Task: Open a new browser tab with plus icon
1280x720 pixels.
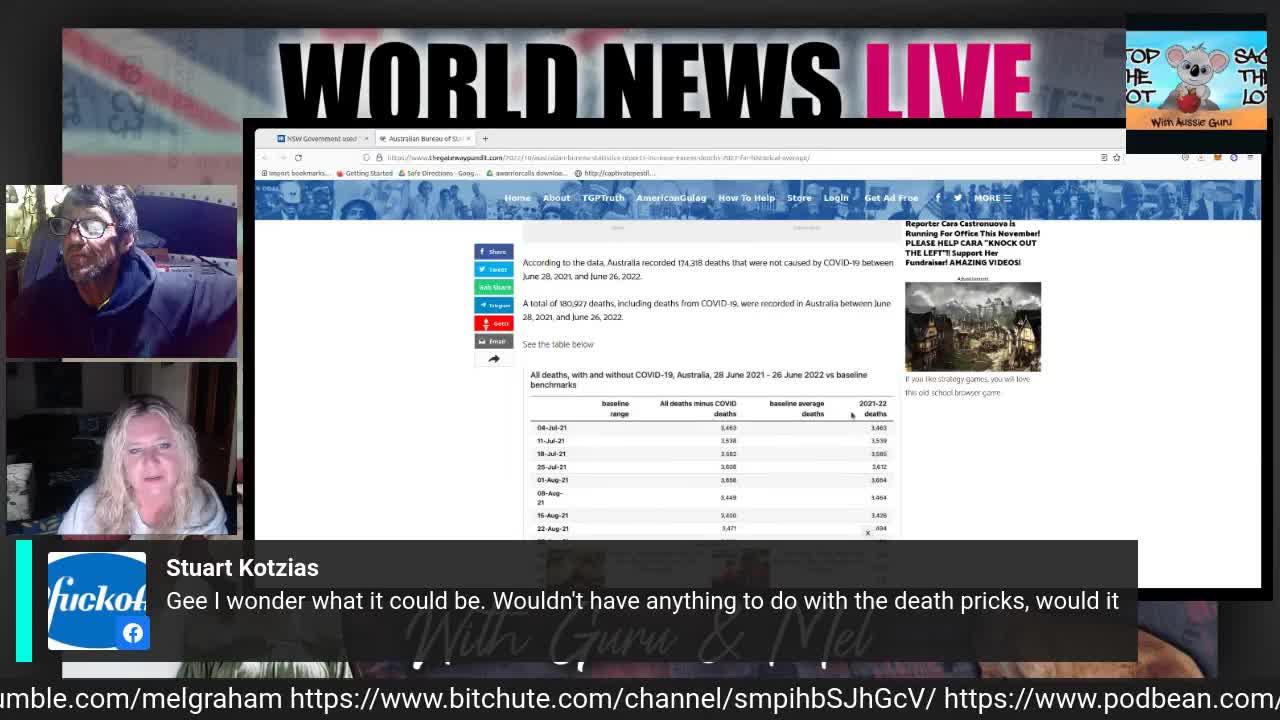Action: [485, 139]
